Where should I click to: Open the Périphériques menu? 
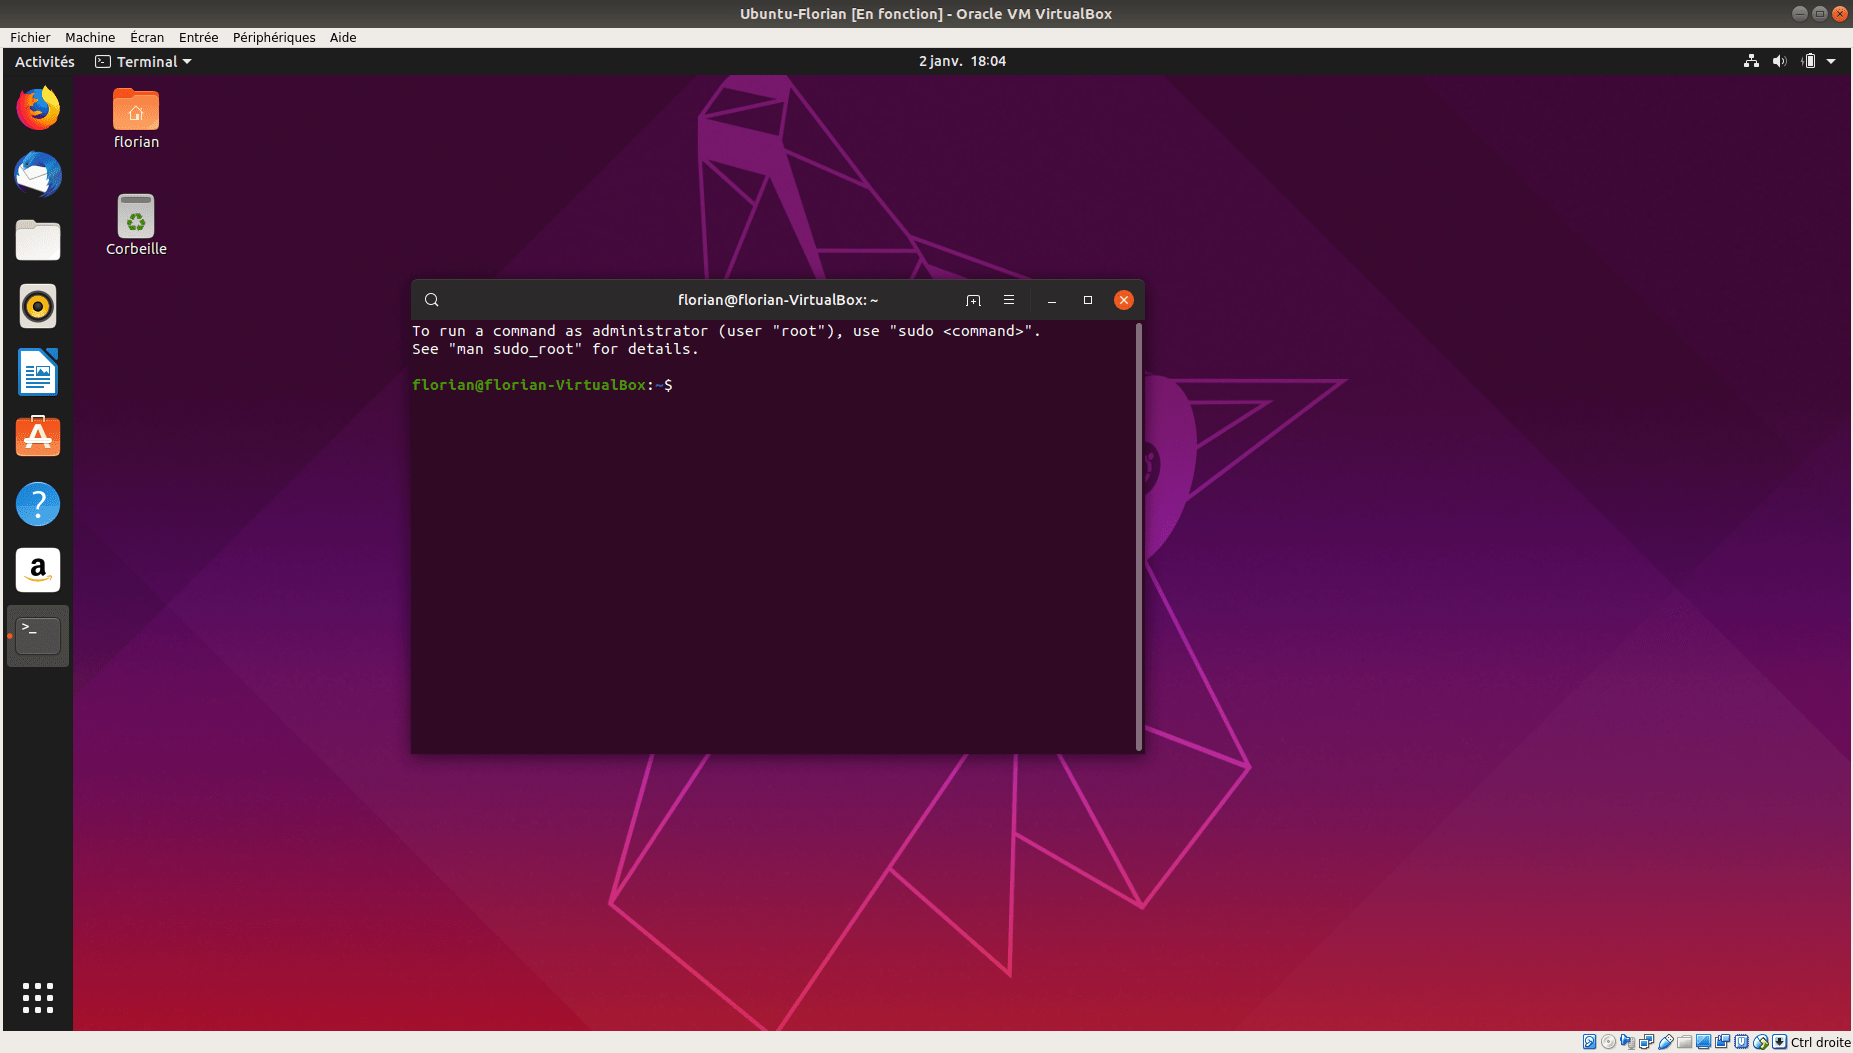(274, 38)
